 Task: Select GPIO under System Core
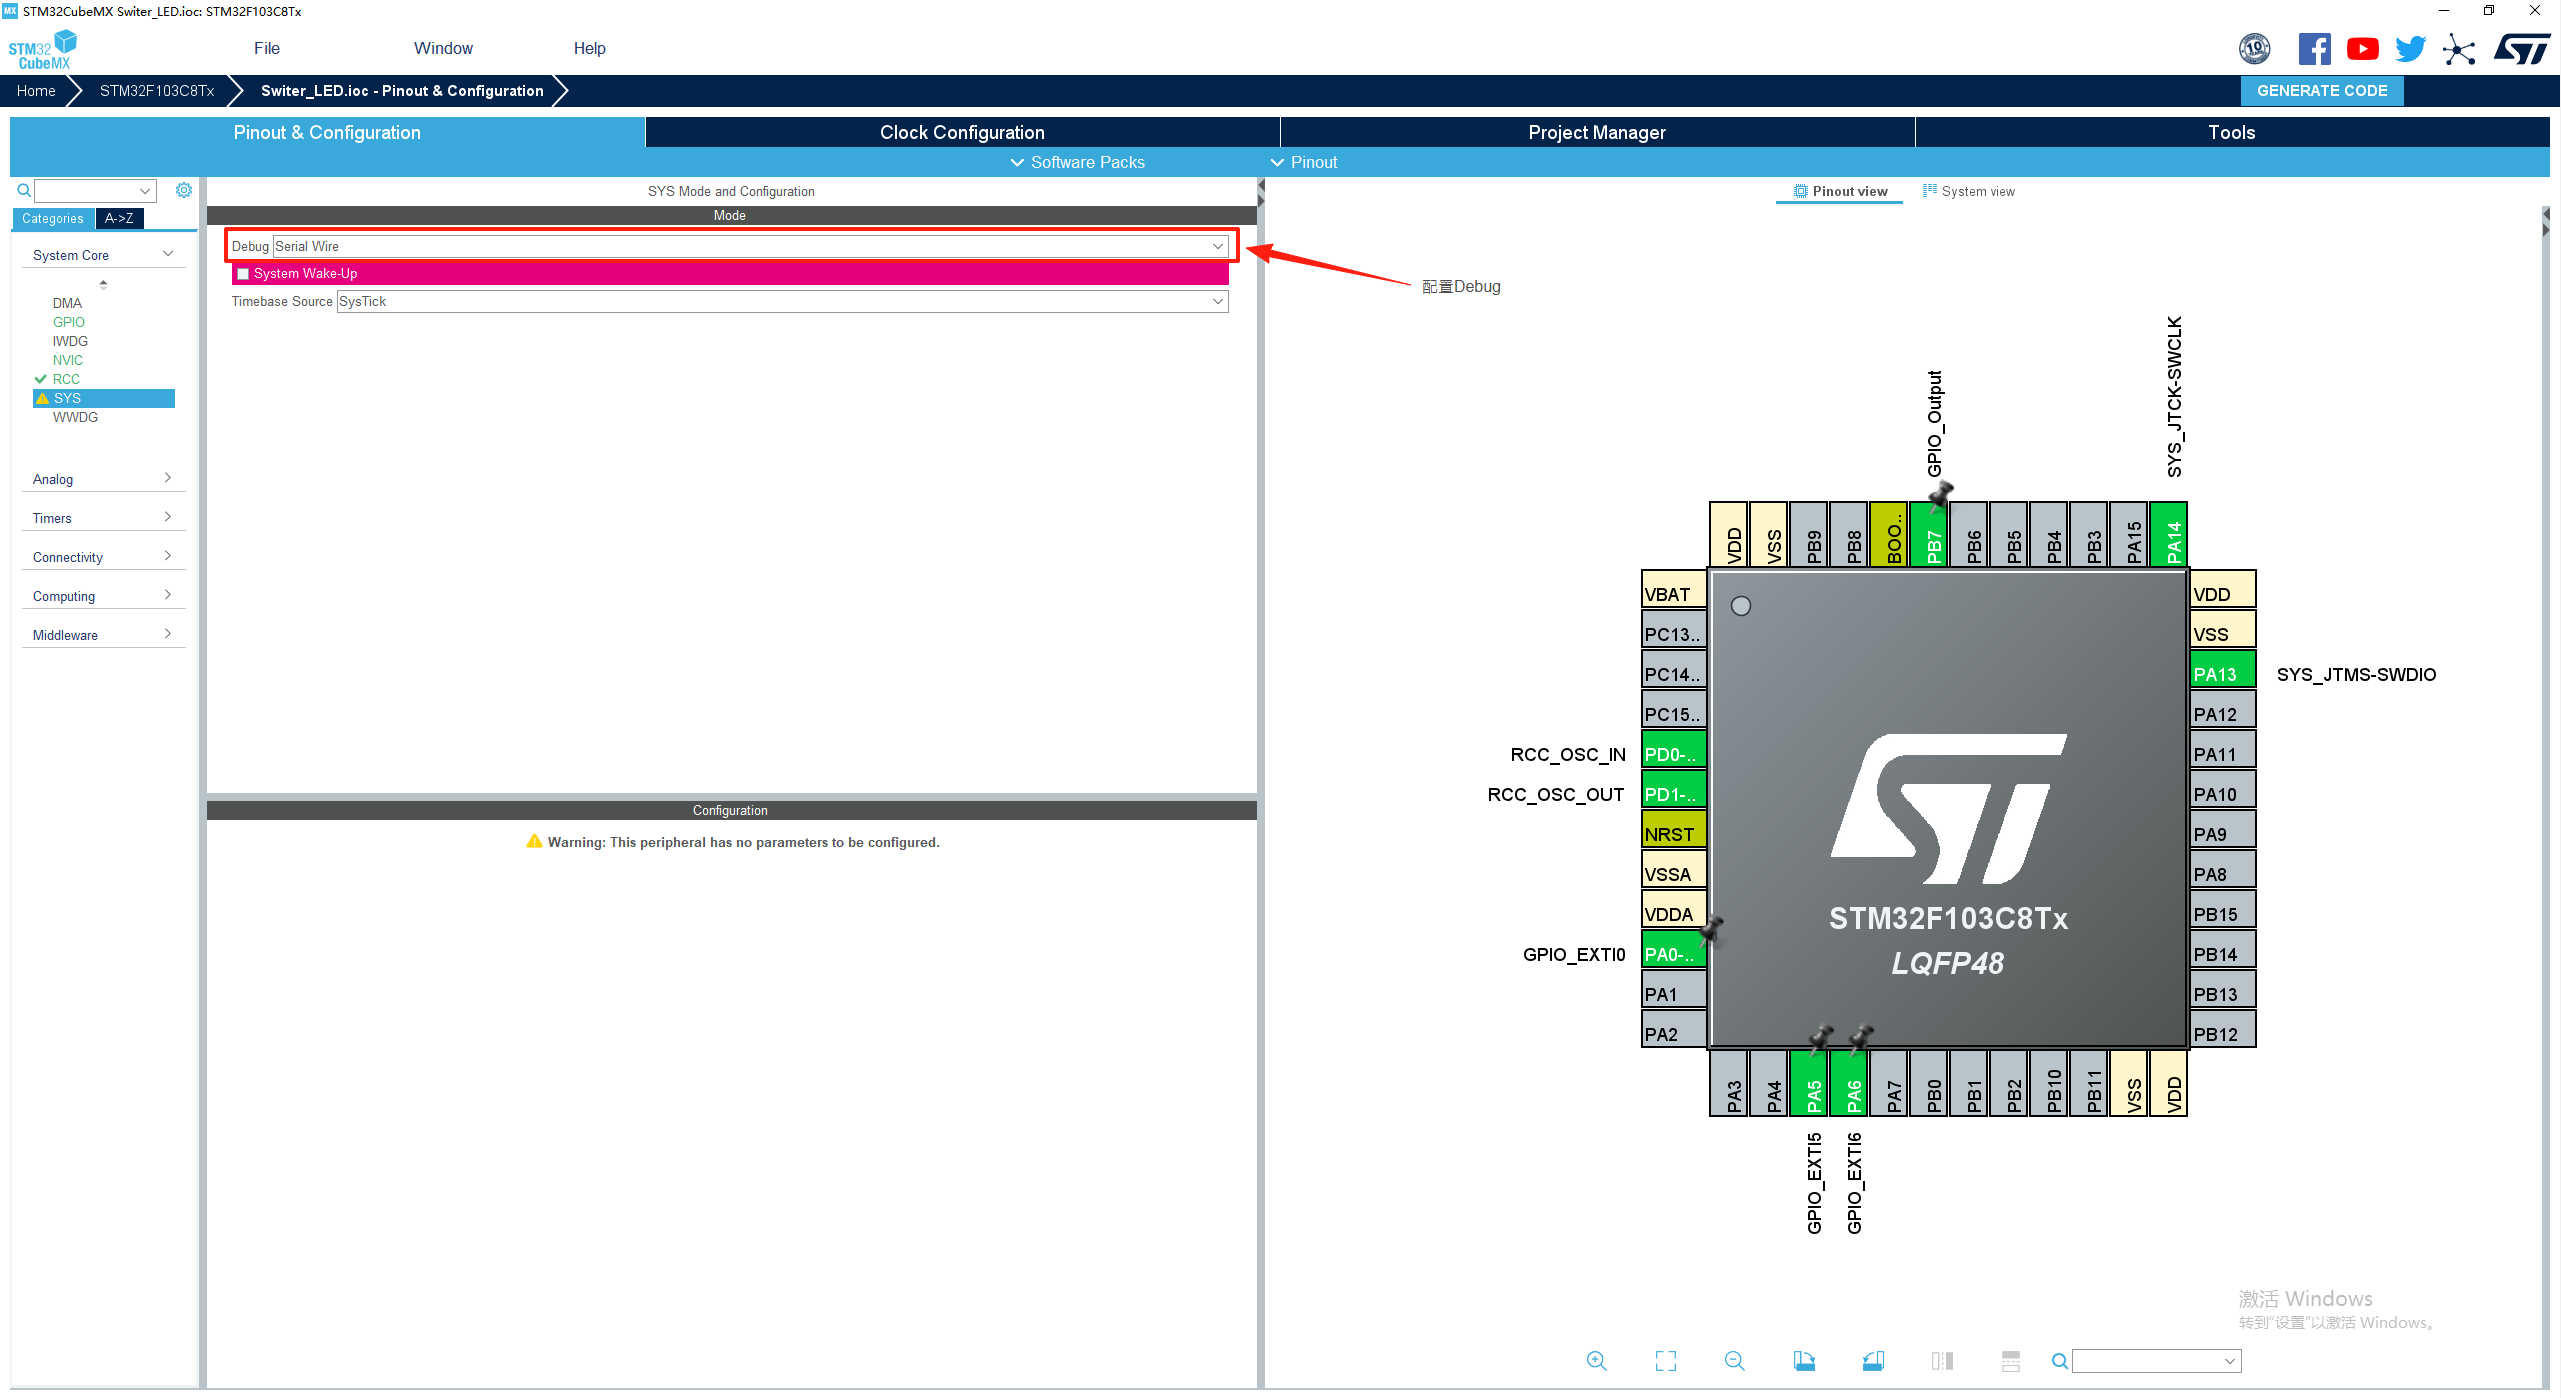tap(69, 322)
